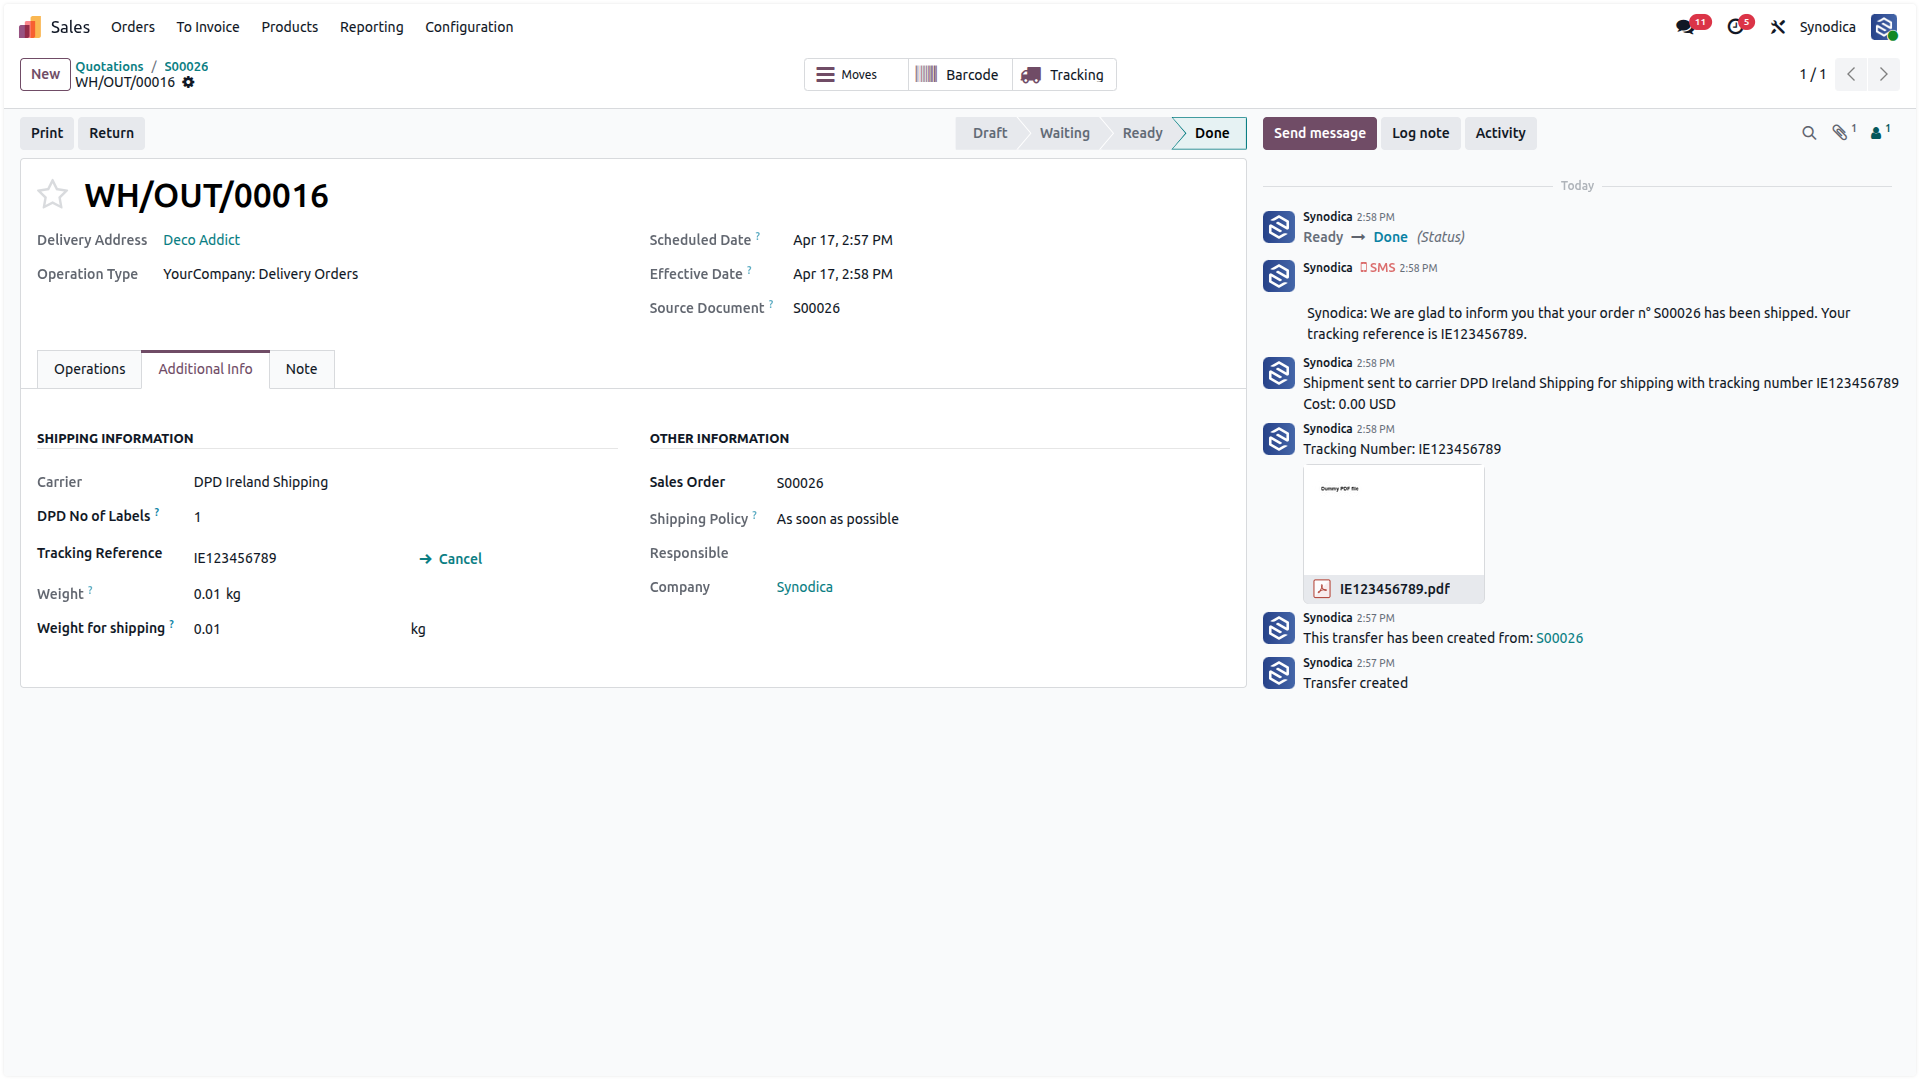Toggle the favorite star for WH/OUT/00016
The height and width of the screenshot is (1080, 1920).
coord(52,194)
